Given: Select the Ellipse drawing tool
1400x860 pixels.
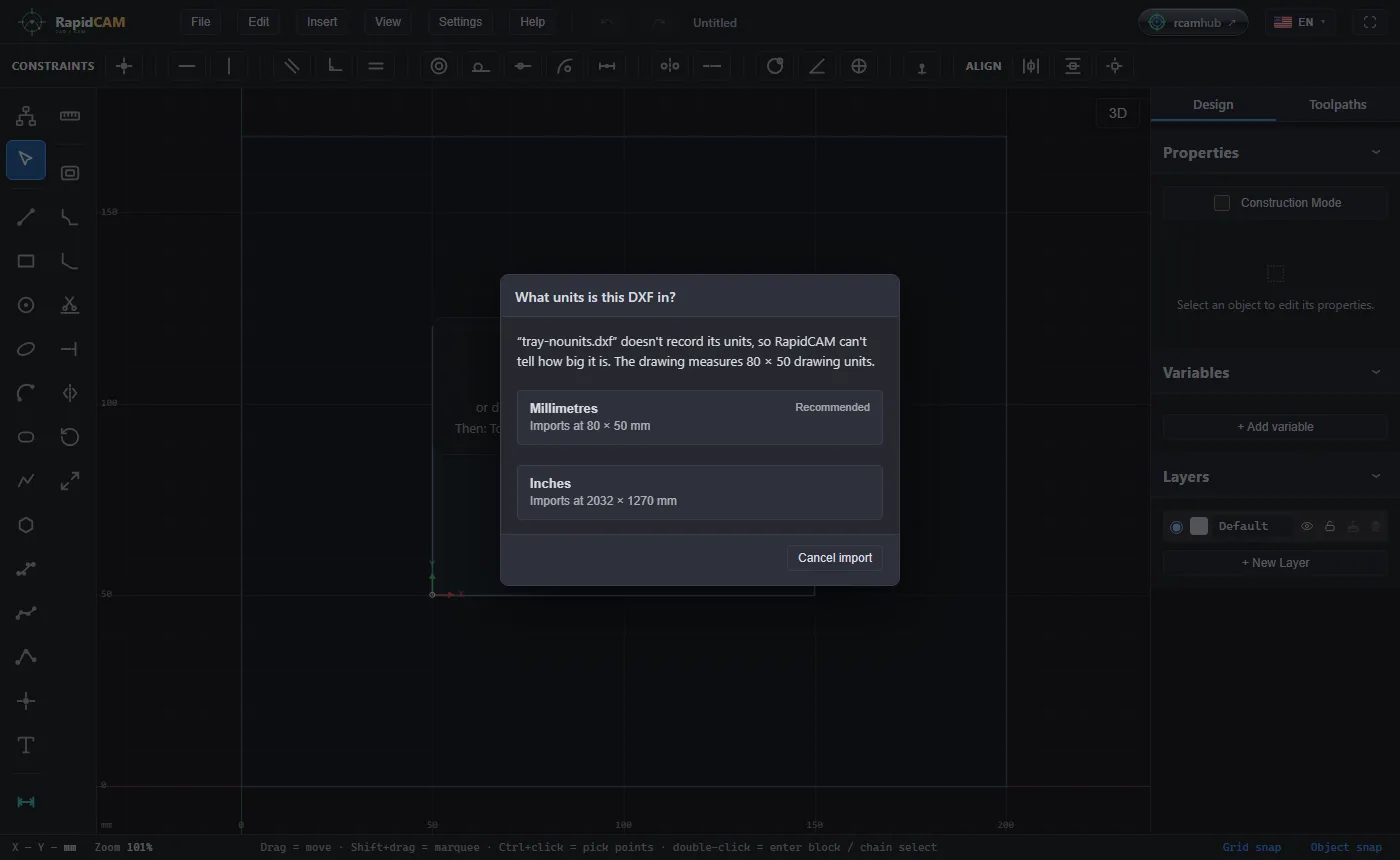Looking at the screenshot, I should click(x=26, y=349).
